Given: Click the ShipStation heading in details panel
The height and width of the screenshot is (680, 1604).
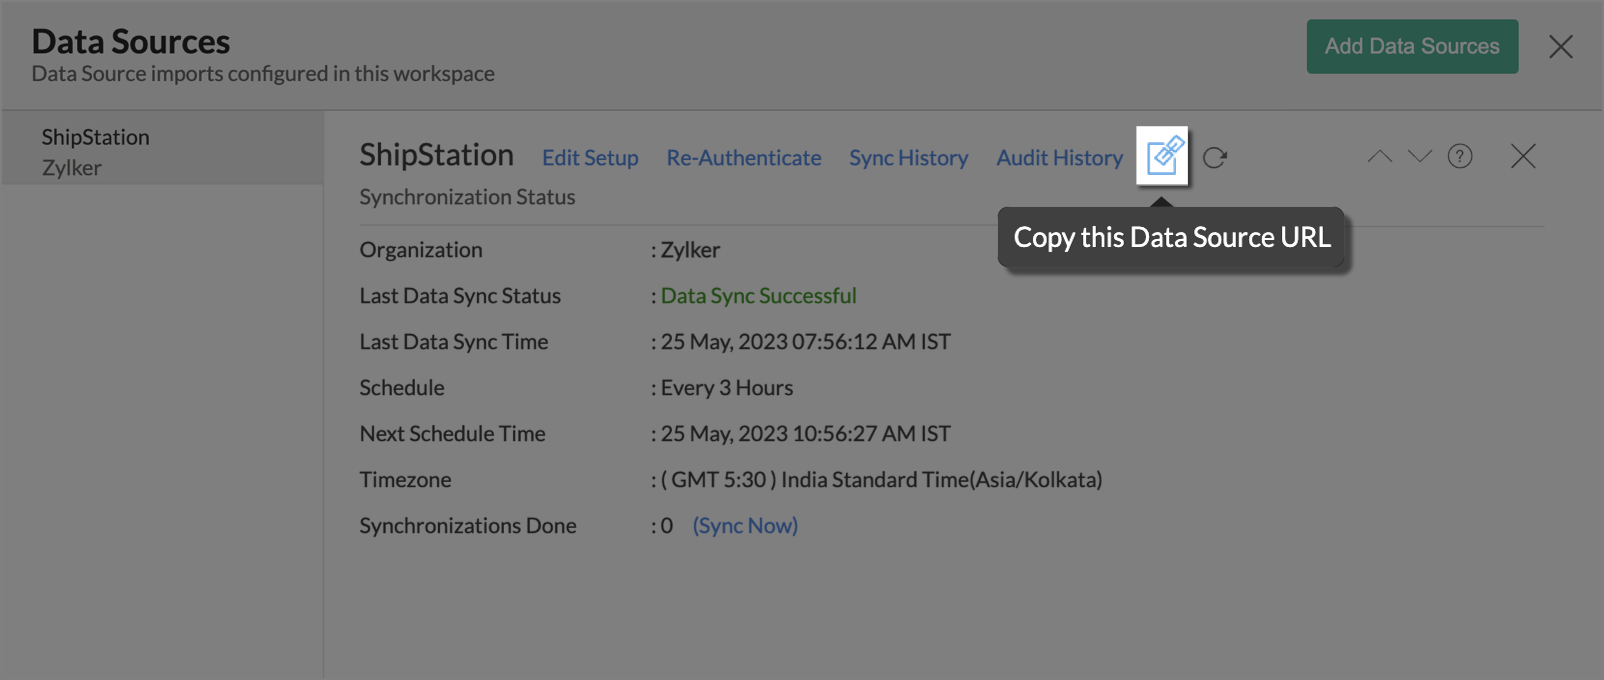Looking at the screenshot, I should 437,155.
